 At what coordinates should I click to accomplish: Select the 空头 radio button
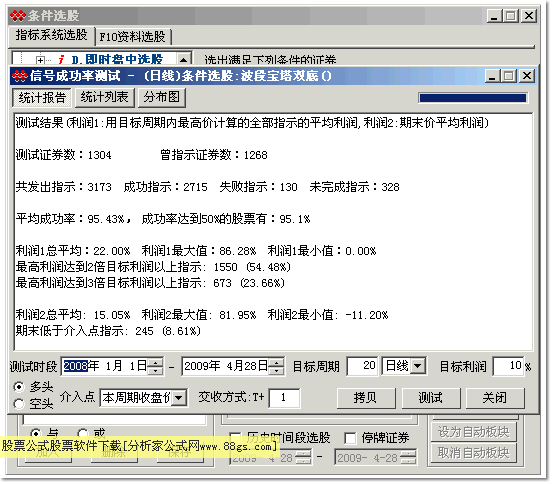point(19,403)
